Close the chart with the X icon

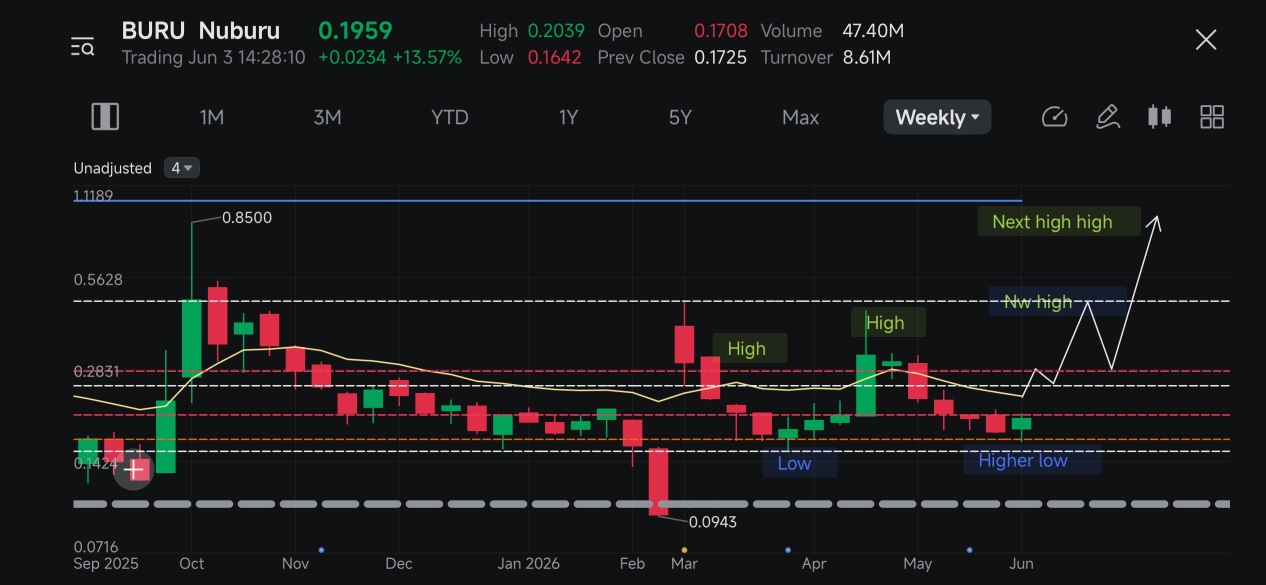[1206, 40]
